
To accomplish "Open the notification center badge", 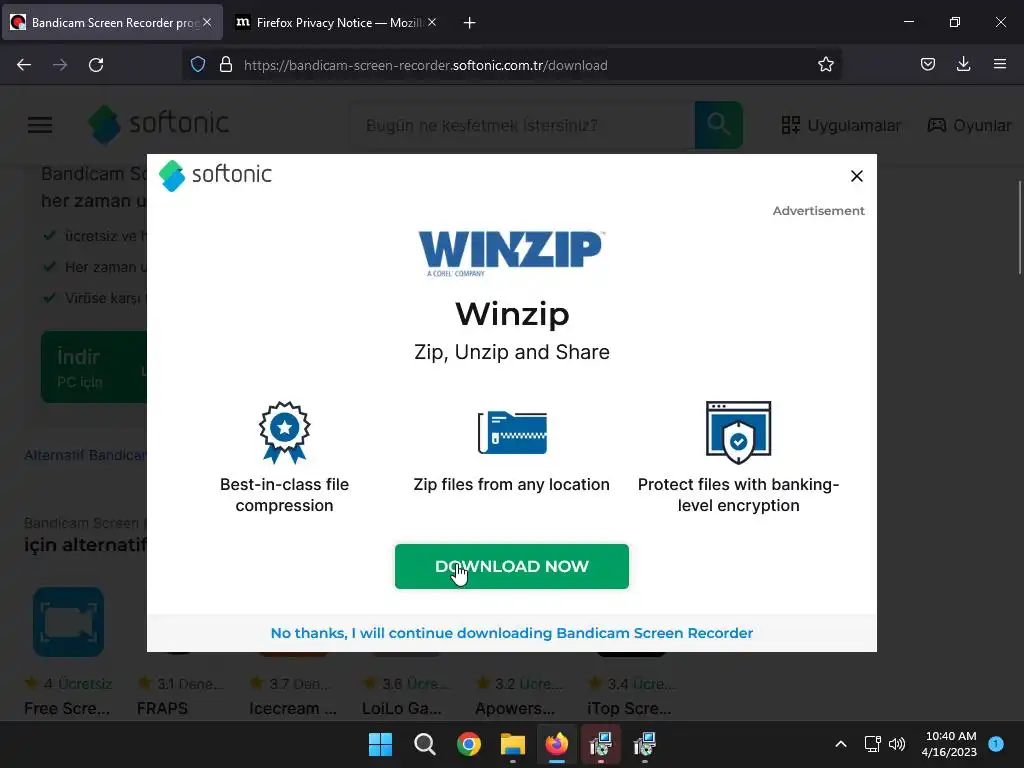I will [x=996, y=743].
